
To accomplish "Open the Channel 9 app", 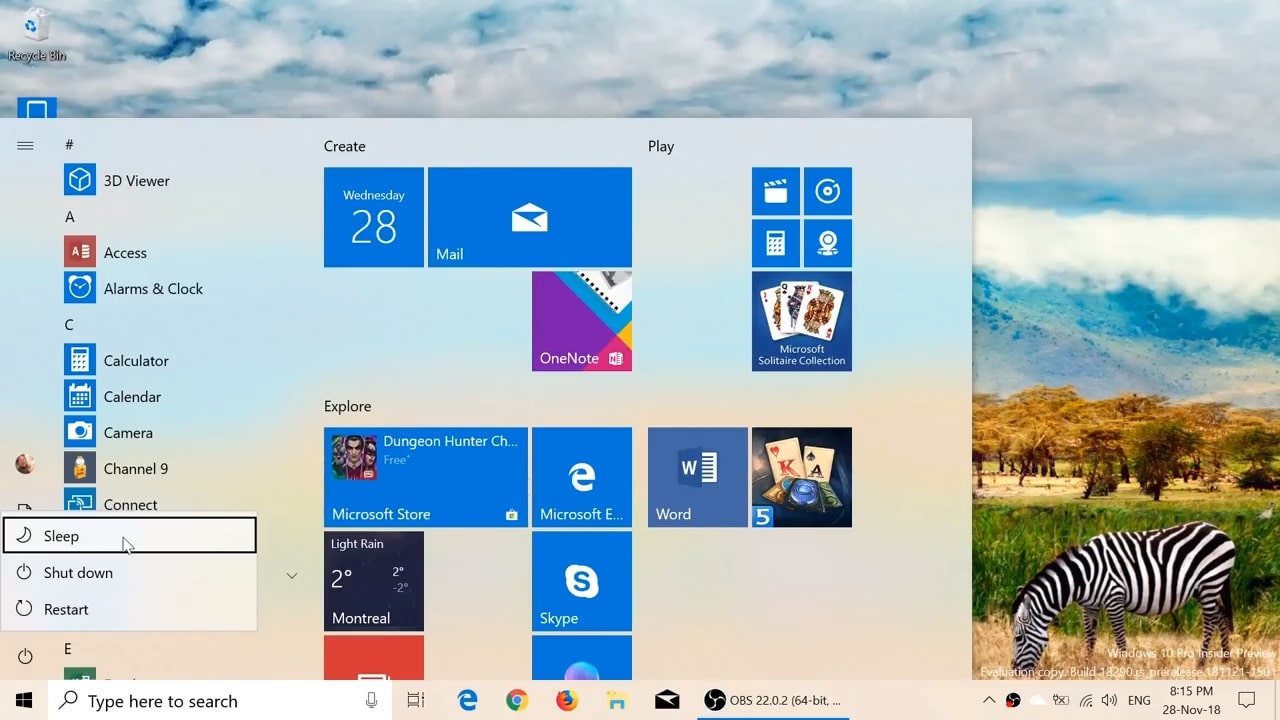I will 115,468.
